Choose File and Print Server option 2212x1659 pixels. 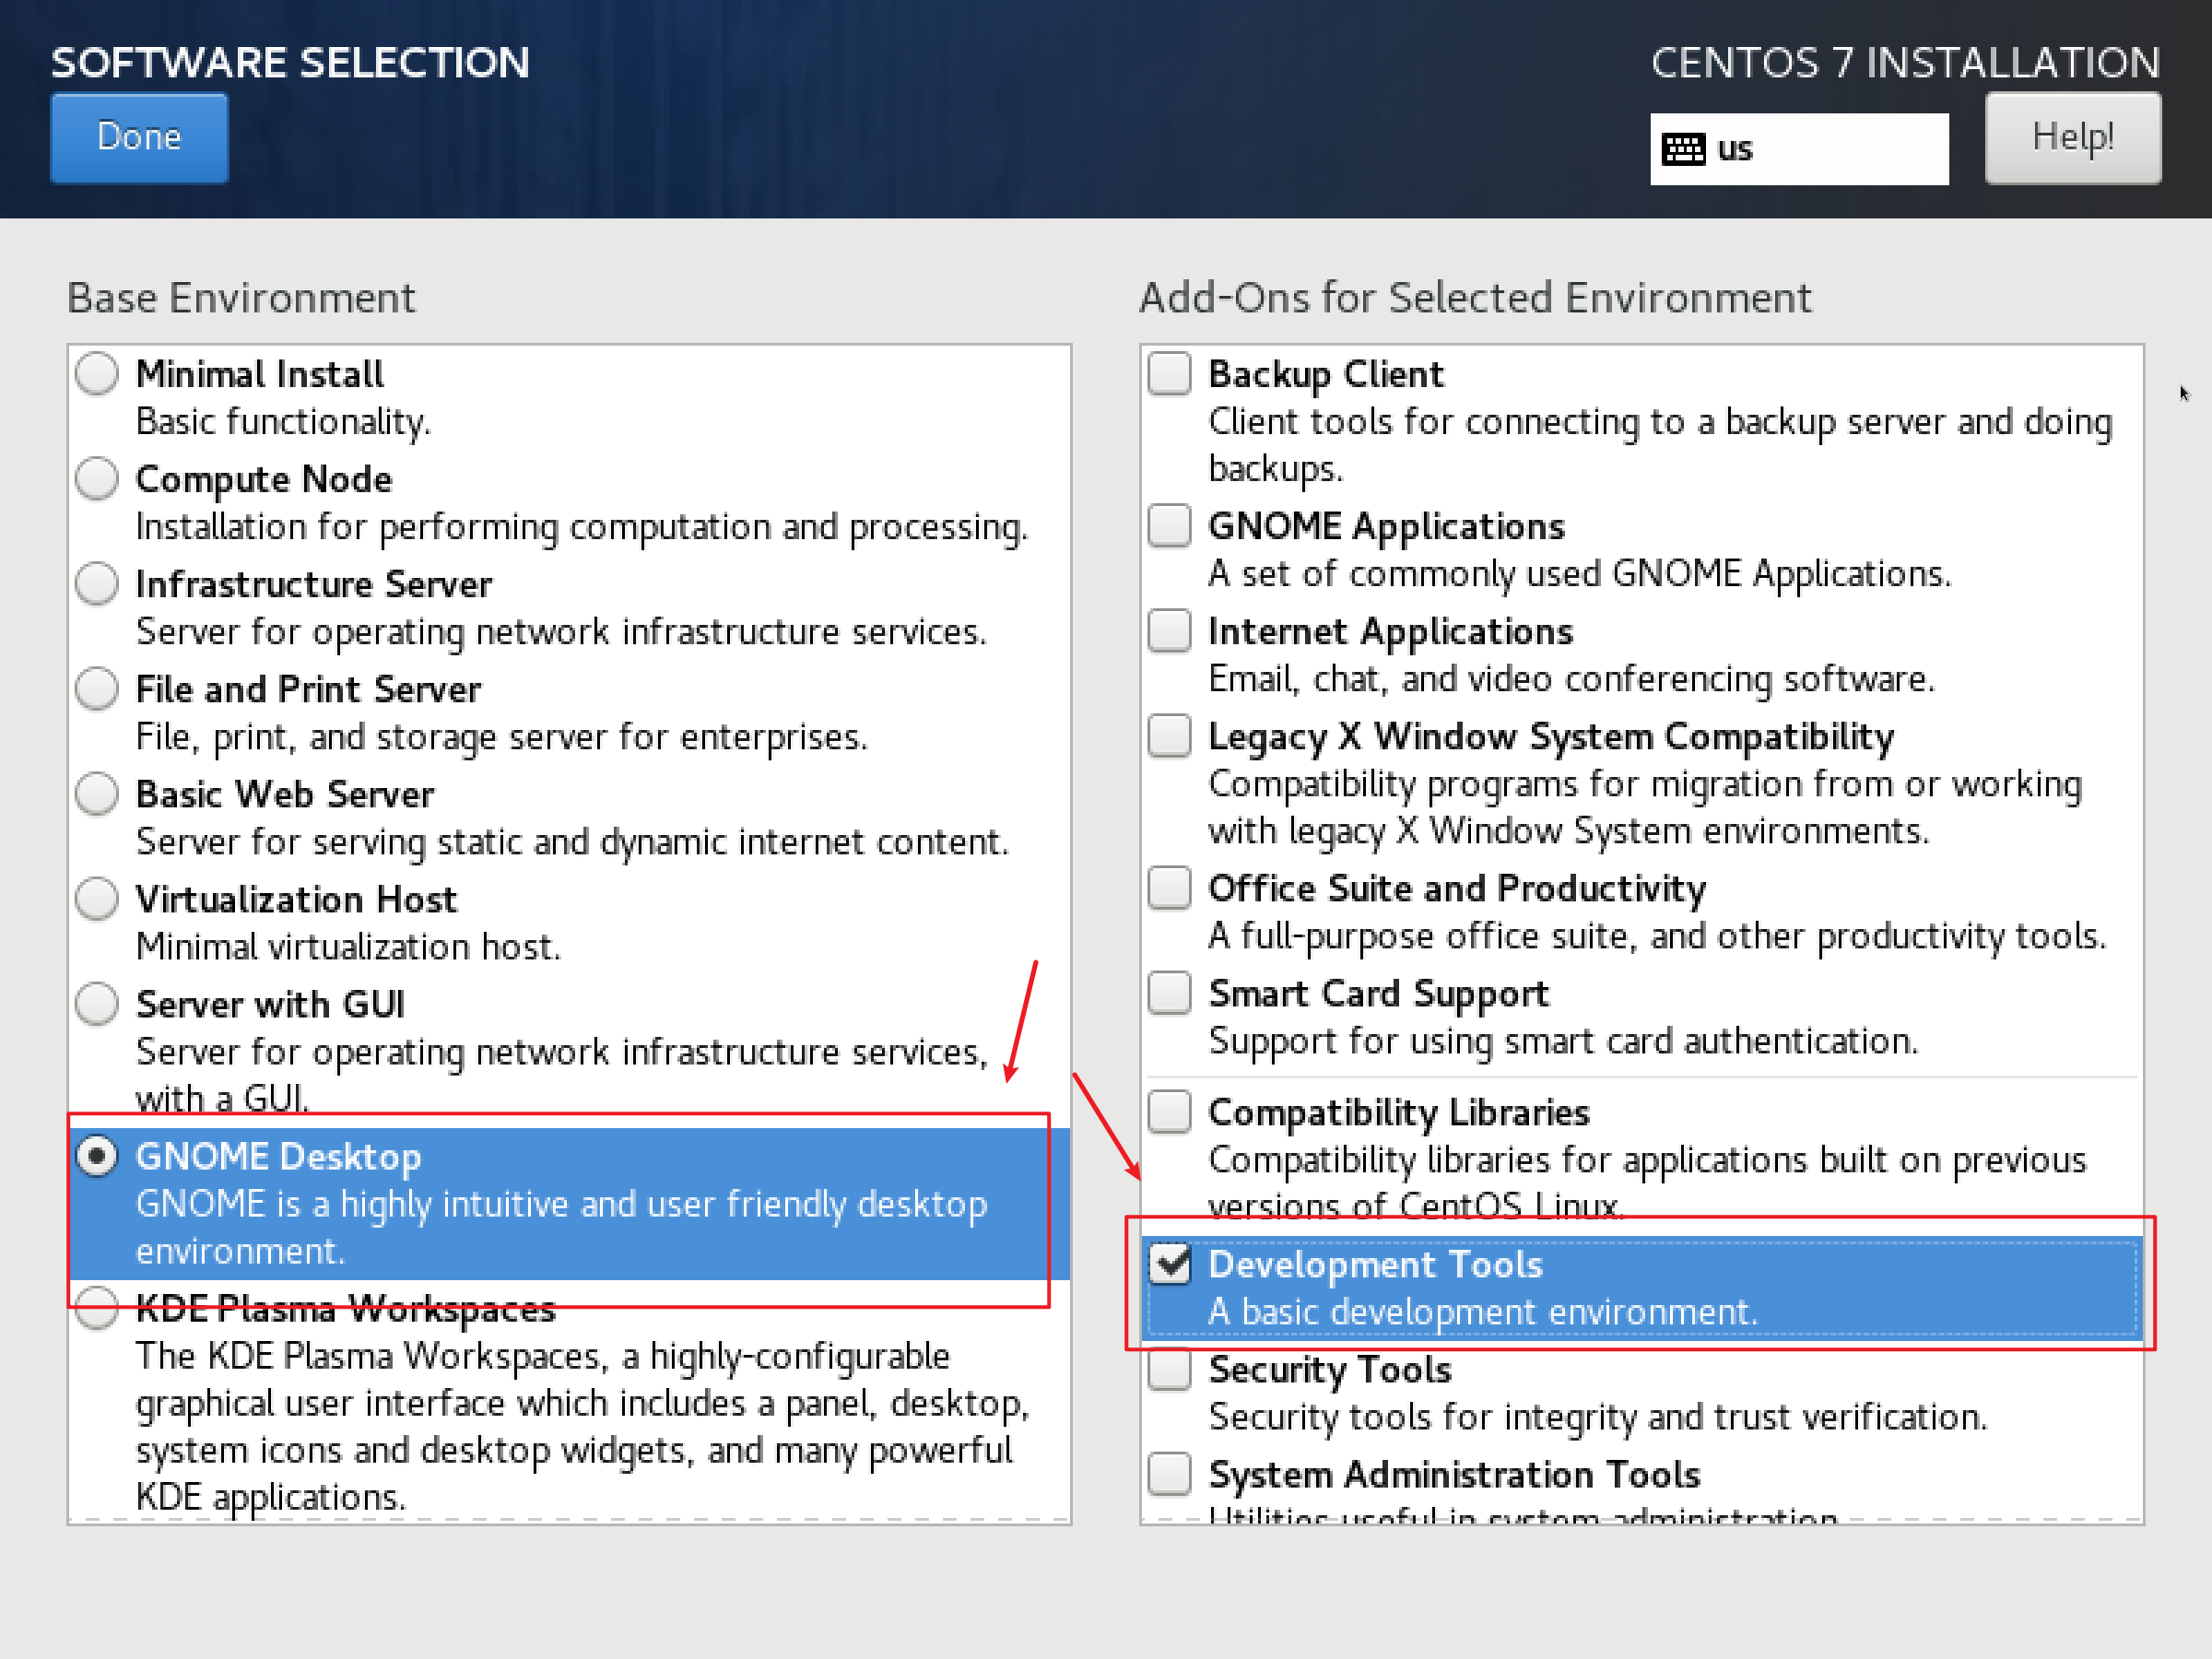pyautogui.click(x=97, y=689)
